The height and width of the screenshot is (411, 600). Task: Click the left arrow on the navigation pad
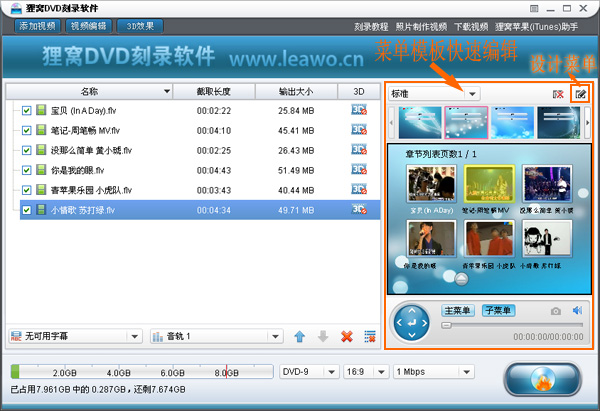399,323
